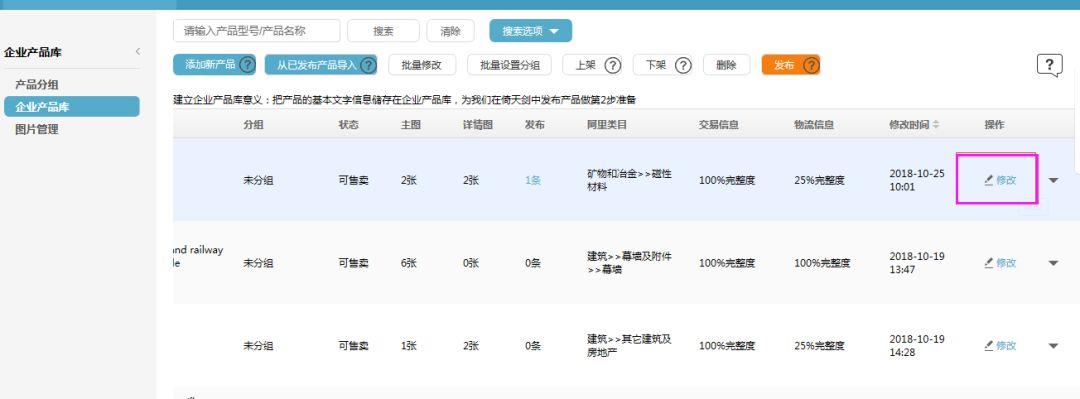Click the 批量修改 button
The height and width of the screenshot is (399, 1080).
click(x=422, y=65)
